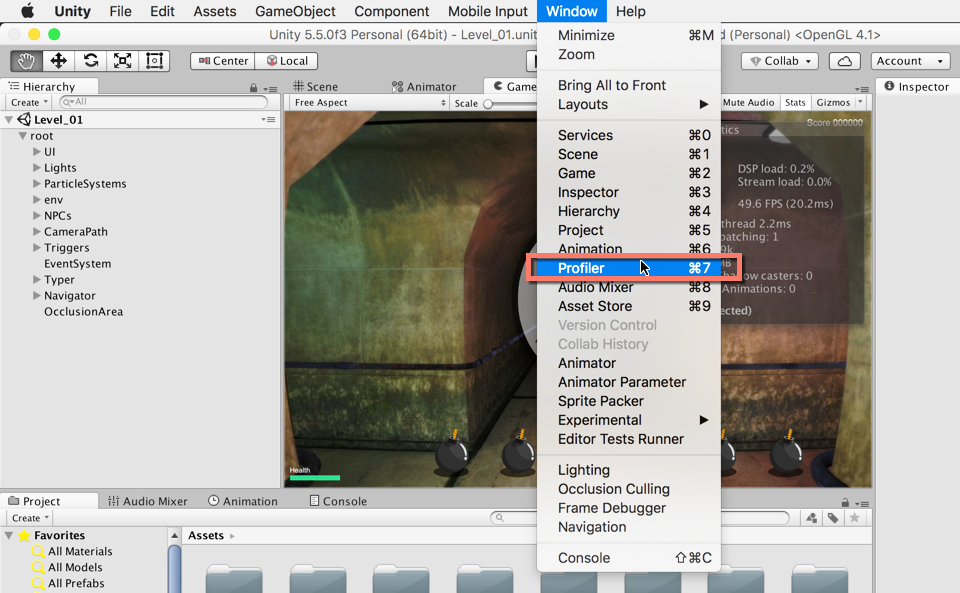Select the Rotate tool
960x593 pixels.
[91, 61]
